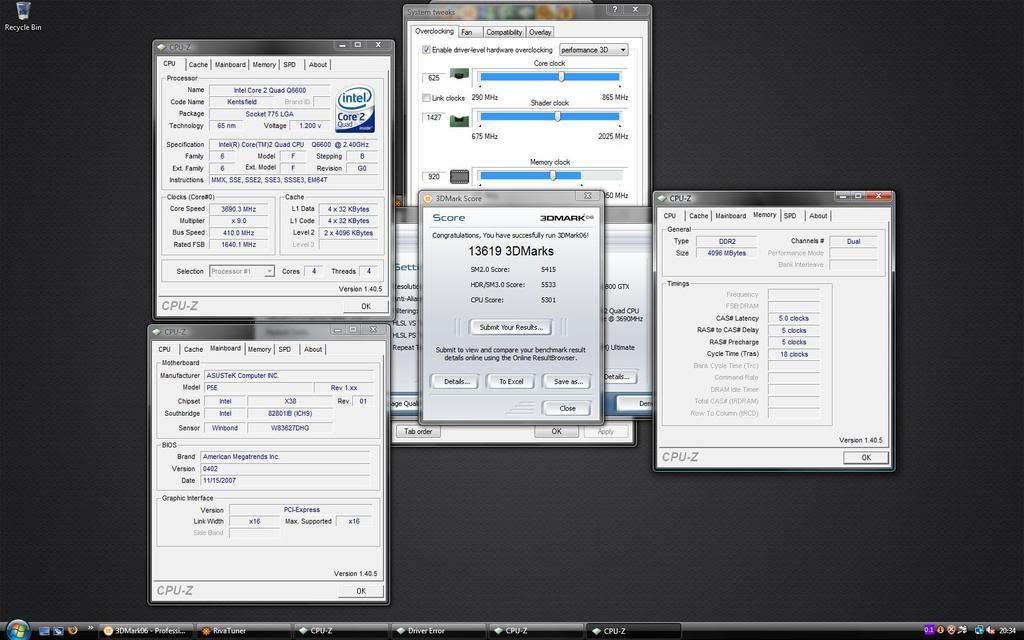Select CPU tab in the CPU-Z mainboard window
The width and height of the screenshot is (1024, 640).
(165, 349)
